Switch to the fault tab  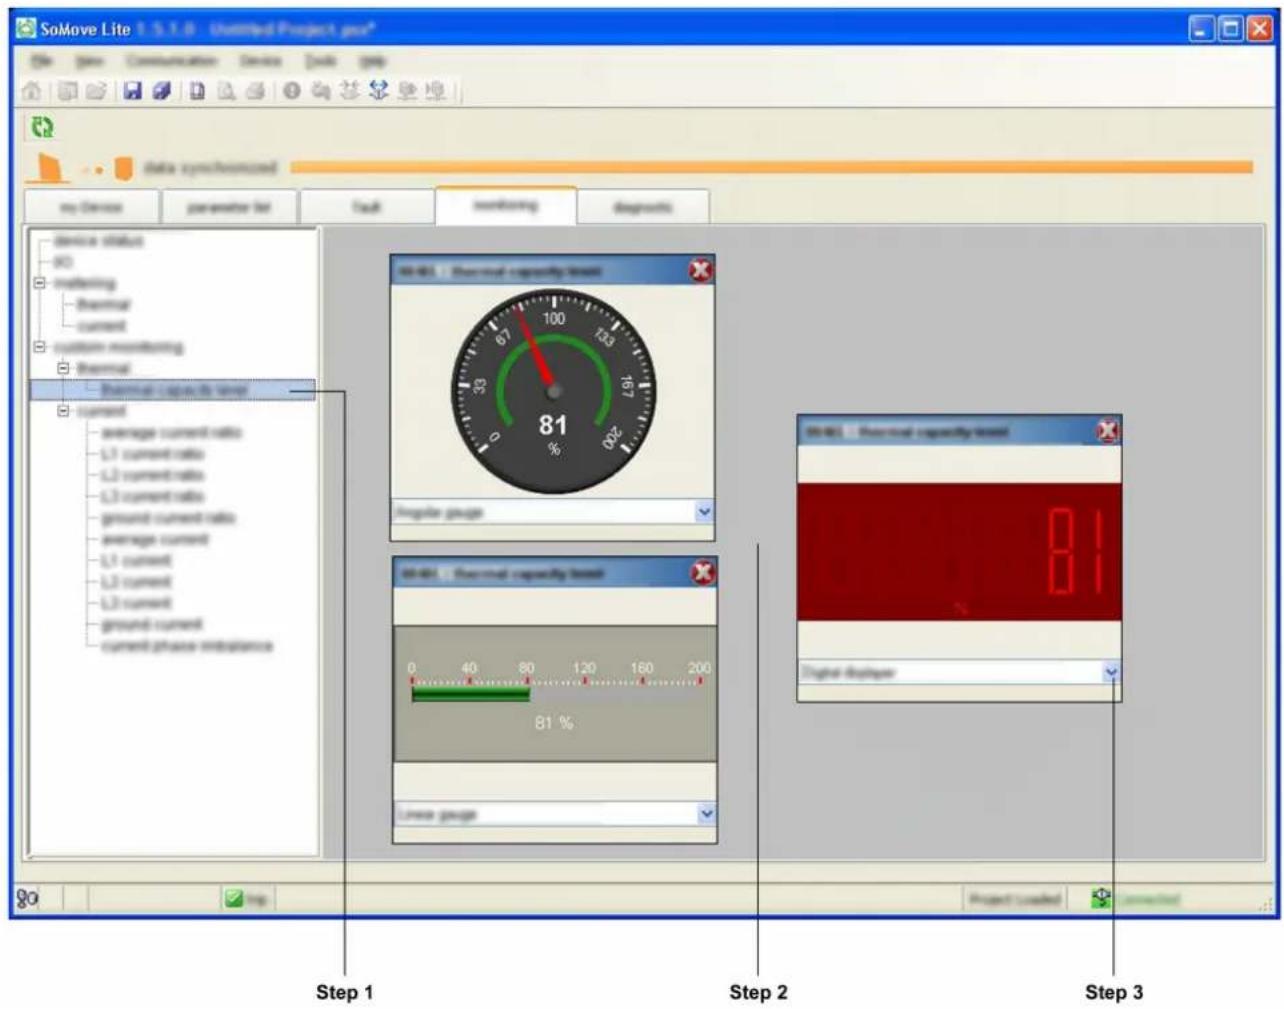367,207
